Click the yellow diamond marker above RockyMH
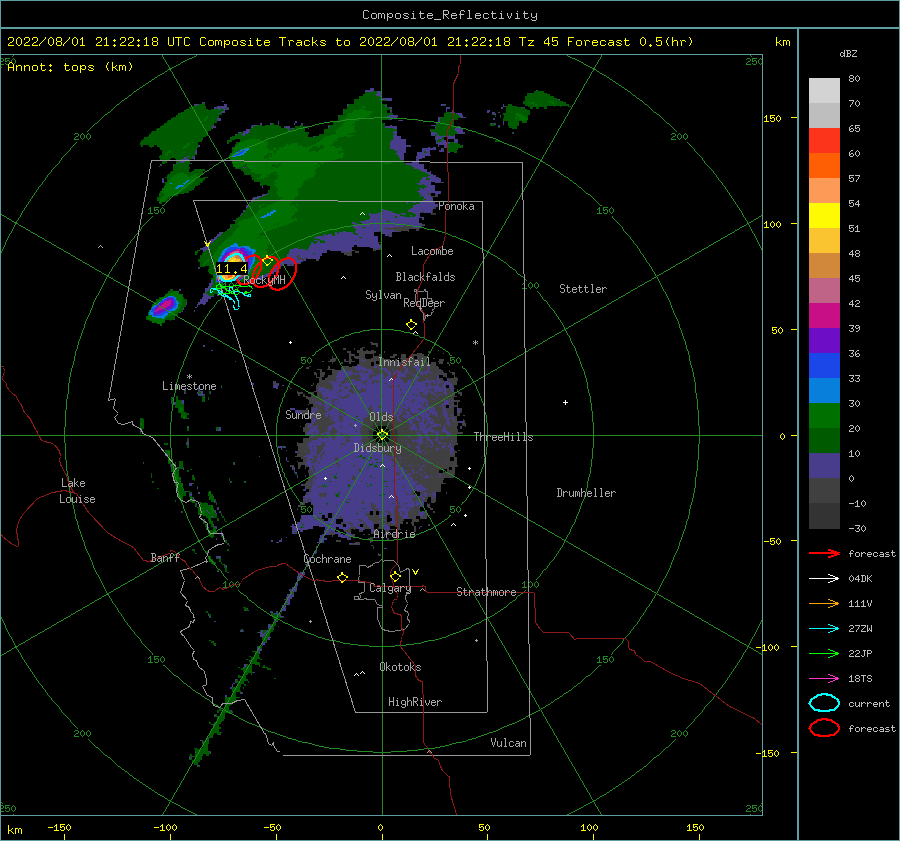Image resolution: width=900 pixels, height=841 pixels. tap(268, 261)
